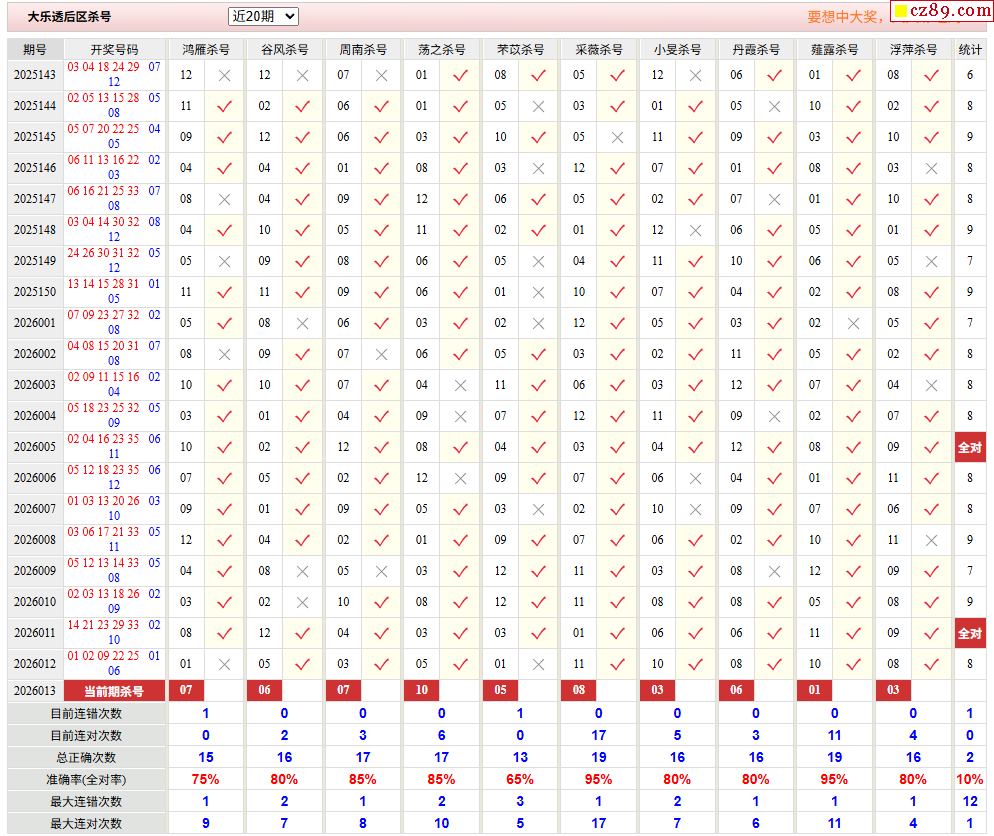Click the X mark for 荡之杀号 in row 2026003
994x836 pixels.
[x=460, y=385]
